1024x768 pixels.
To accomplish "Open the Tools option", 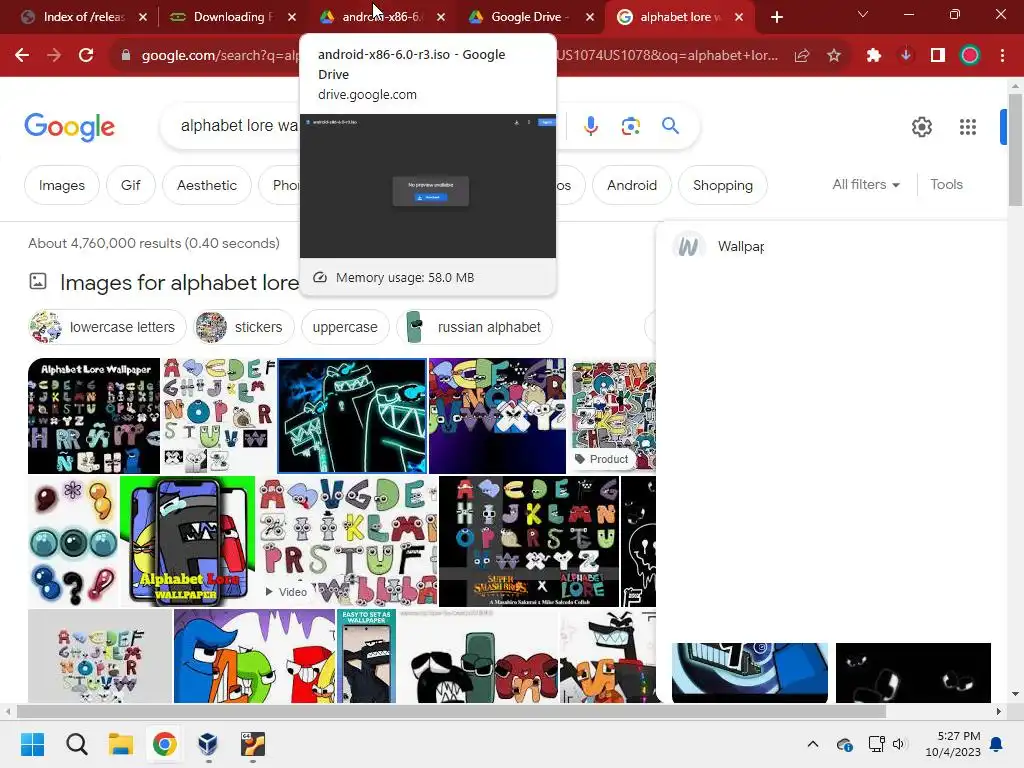I will click(x=946, y=185).
